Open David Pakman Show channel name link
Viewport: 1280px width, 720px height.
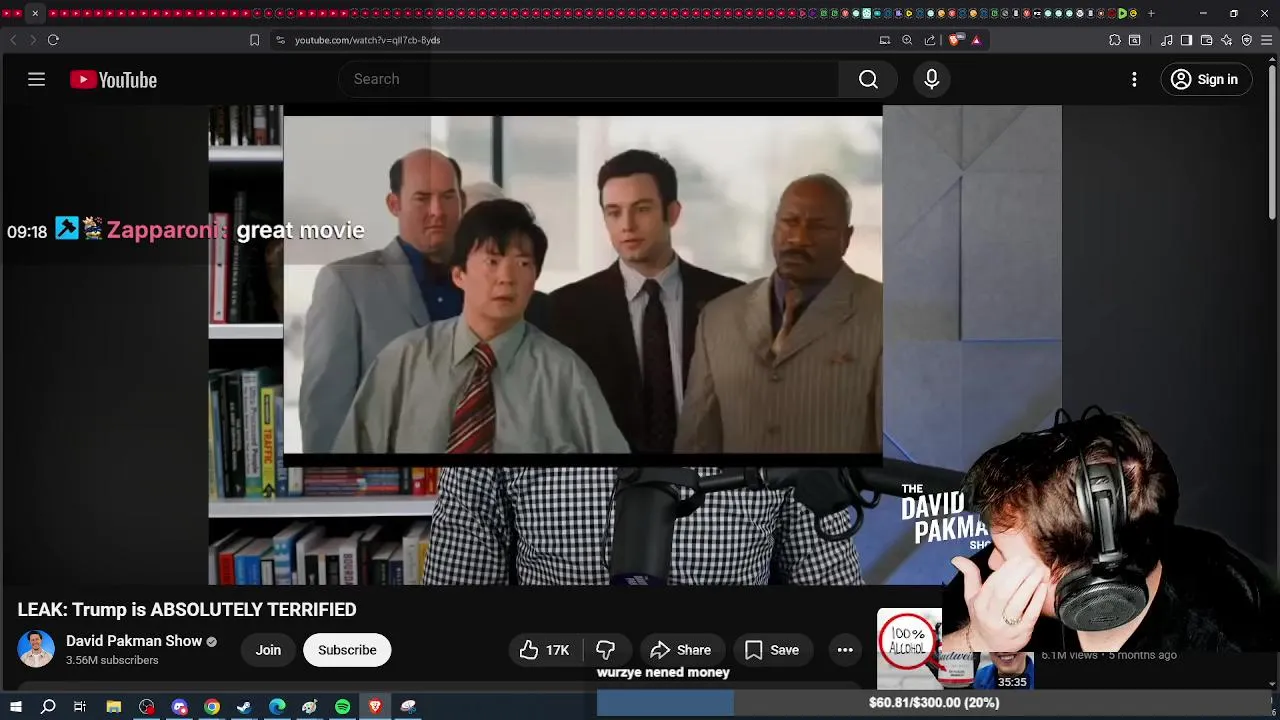coord(134,641)
